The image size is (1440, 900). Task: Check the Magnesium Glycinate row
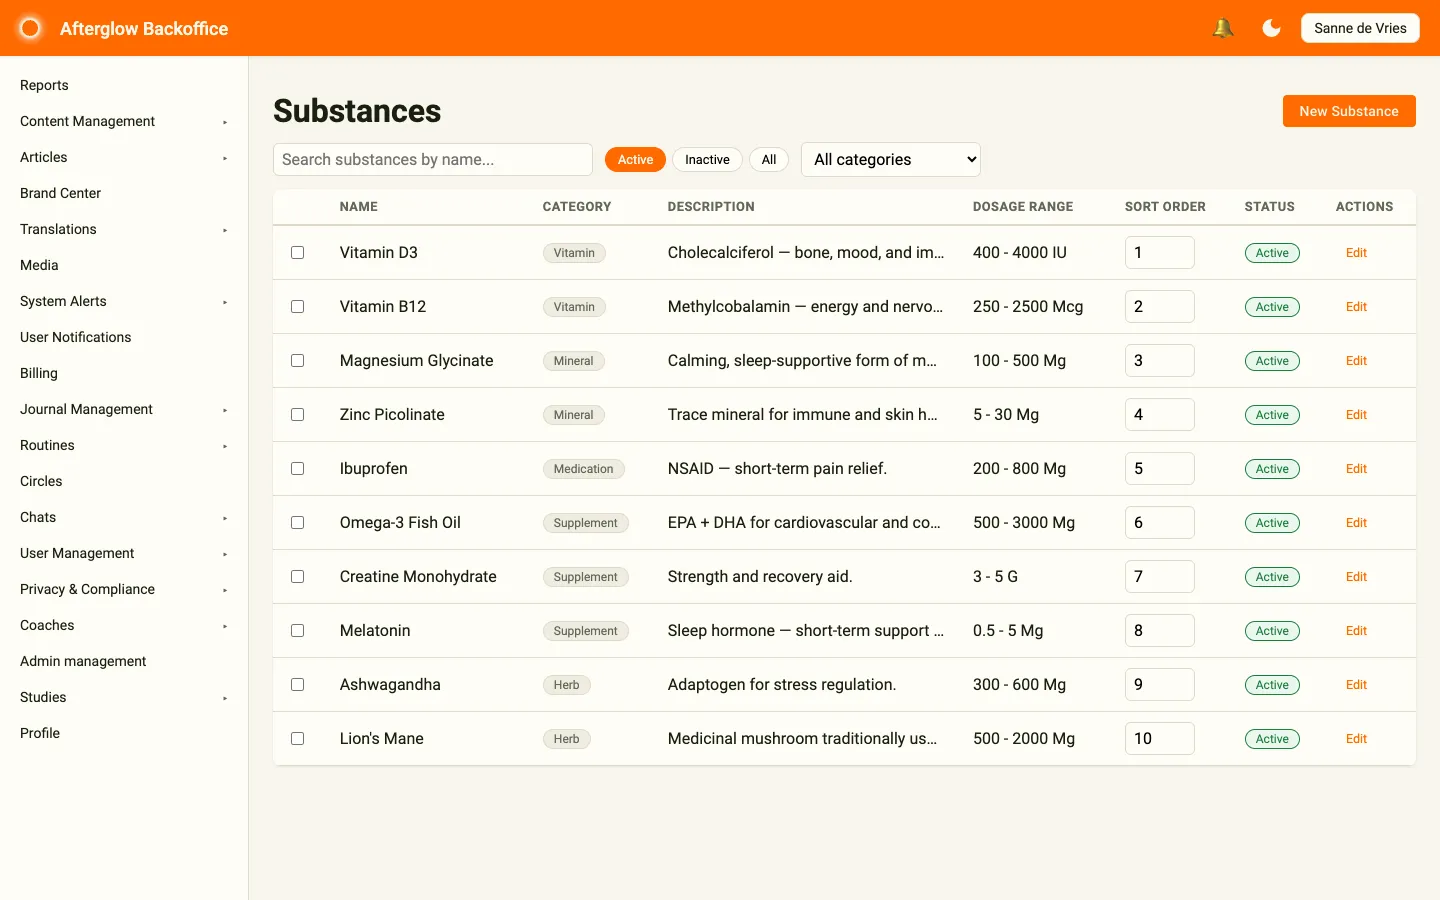coord(297,361)
